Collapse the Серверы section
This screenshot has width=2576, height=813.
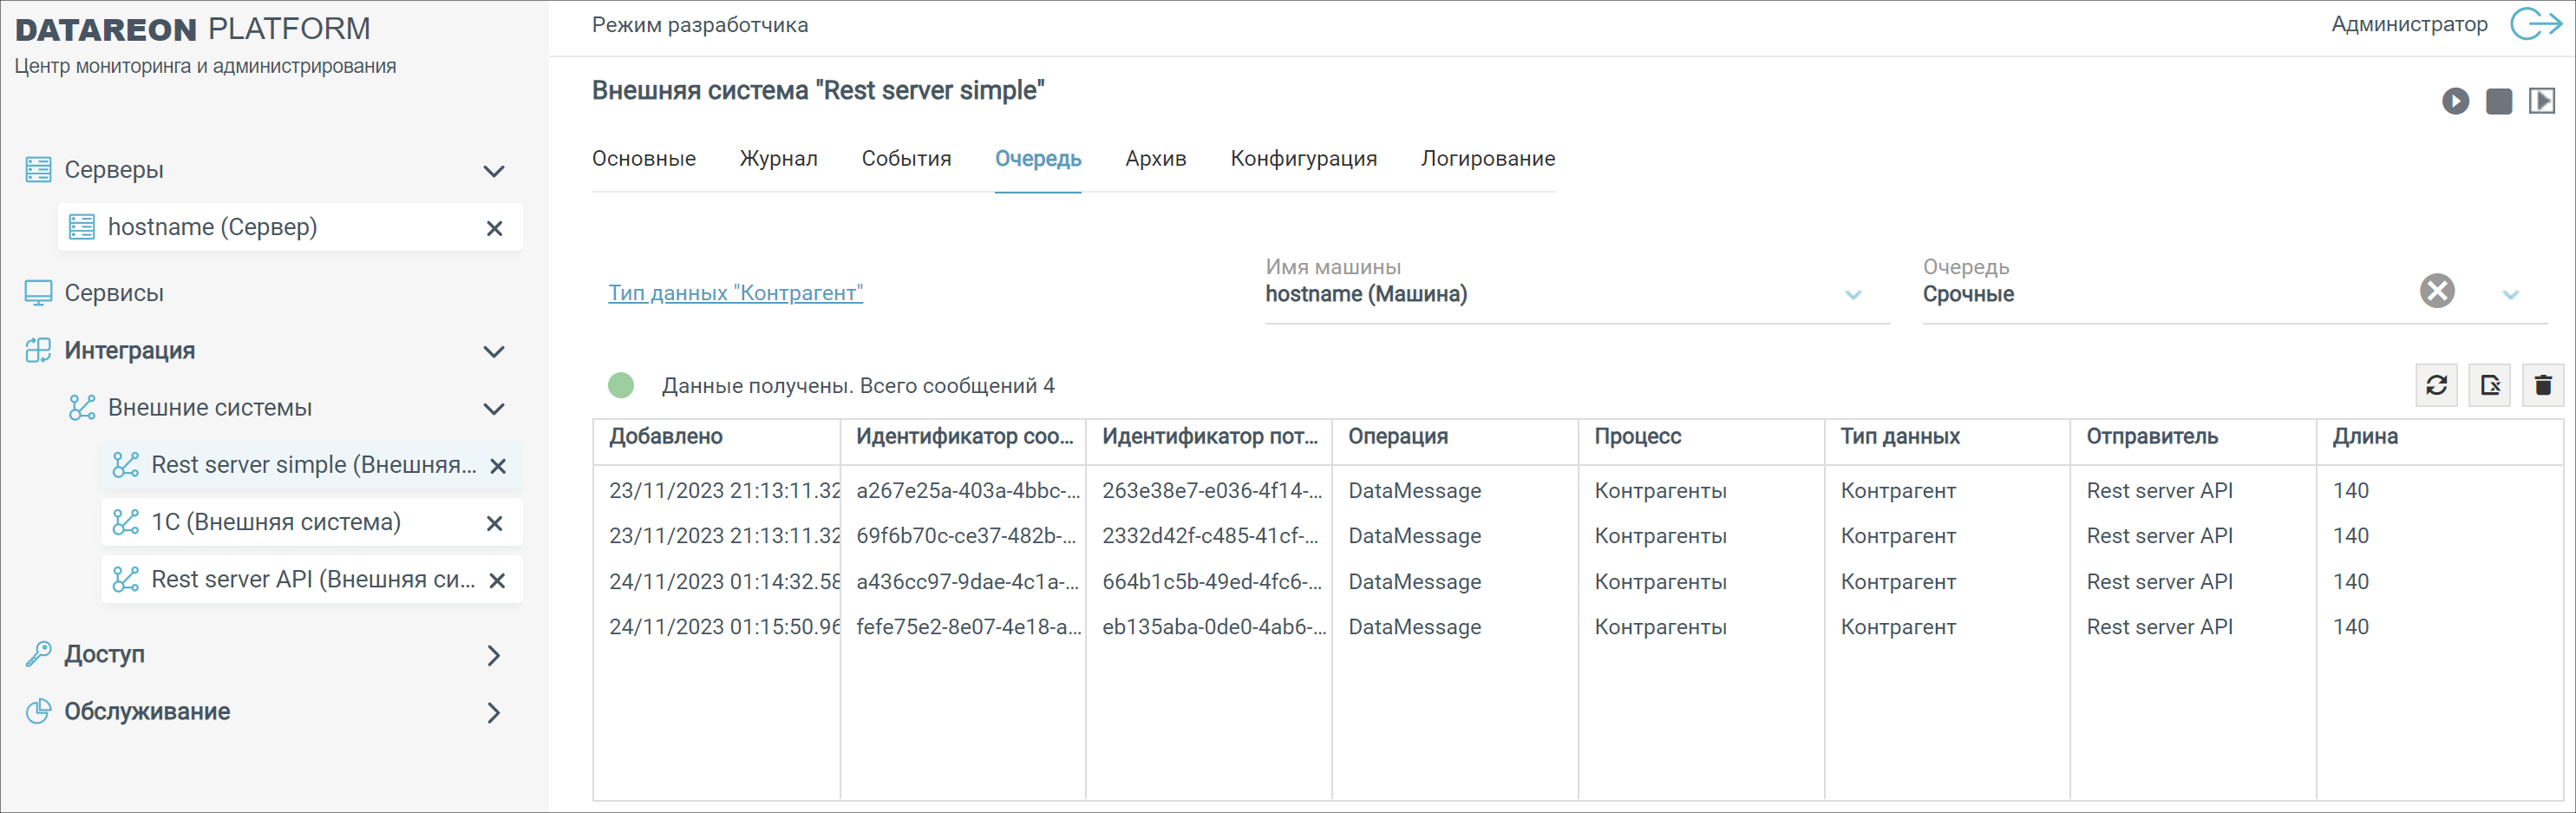click(x=493, y=171)
